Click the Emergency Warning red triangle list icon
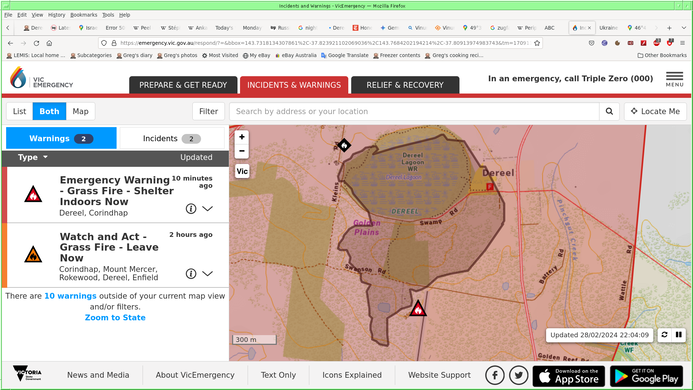Screen dimensions: 693x390 [33, 195]
